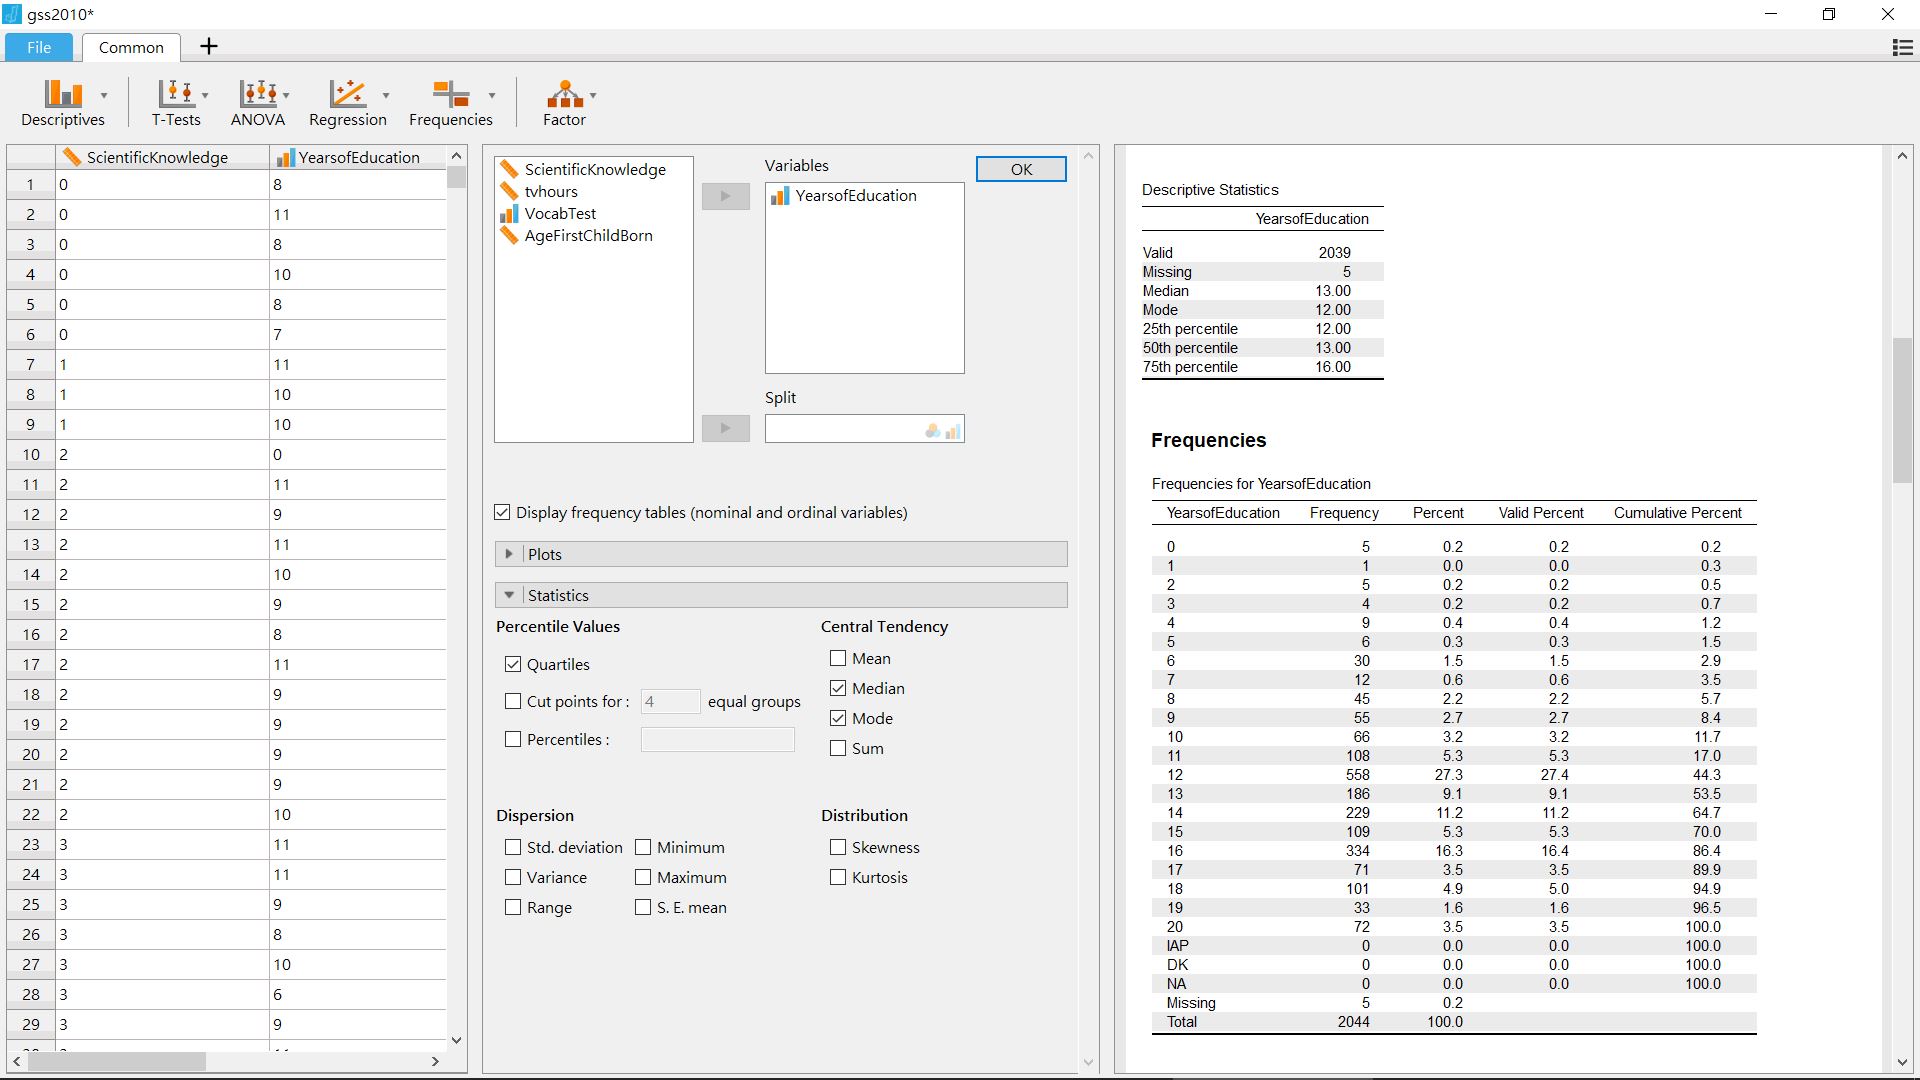Expand the Plots section
This screenshot has width=1920, height=1080.
(x=781, y=554)
